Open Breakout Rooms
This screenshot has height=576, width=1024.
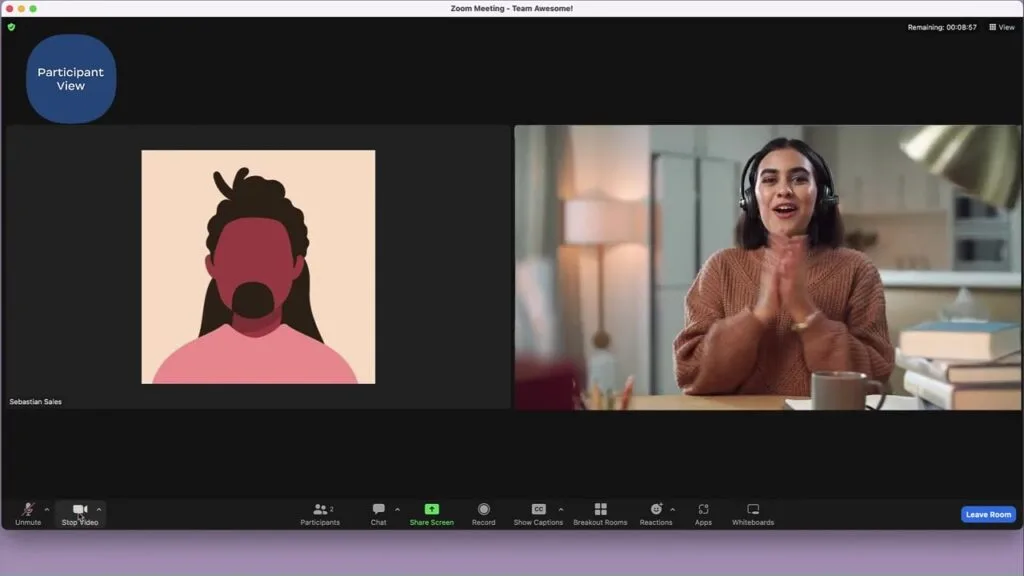(600, 510)
